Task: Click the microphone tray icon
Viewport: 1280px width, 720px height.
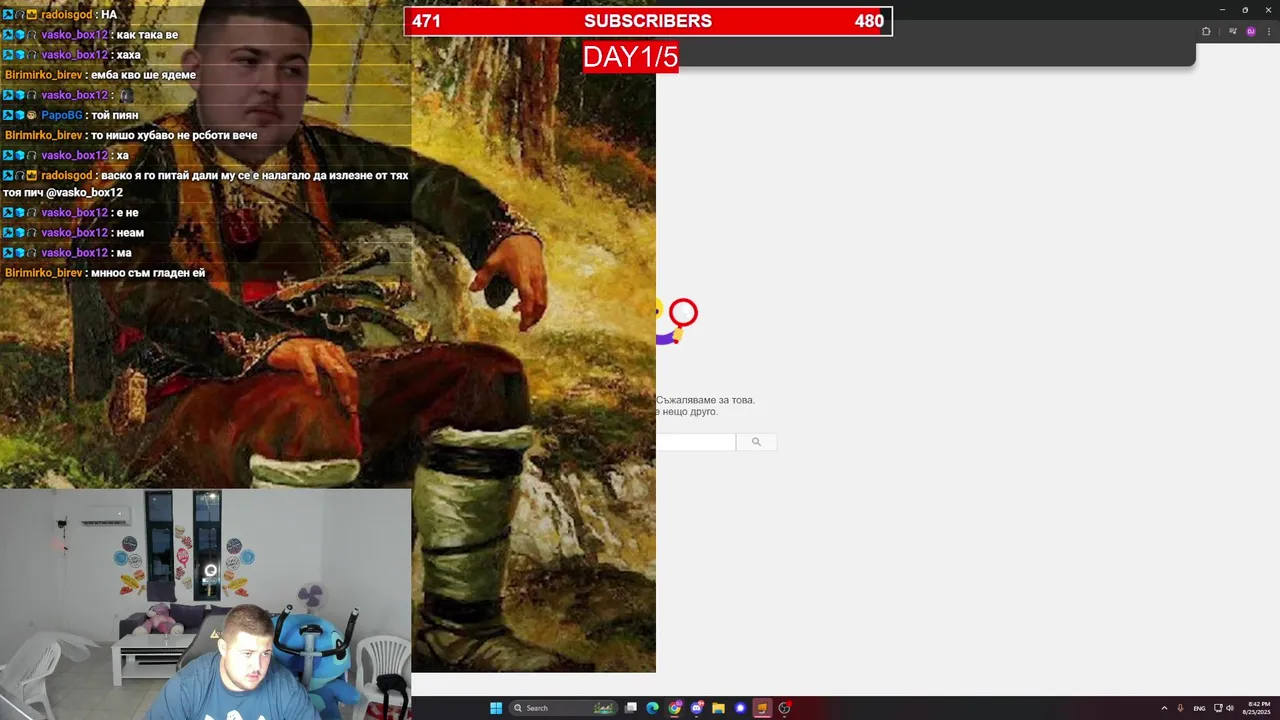Action: (1180, 708)
